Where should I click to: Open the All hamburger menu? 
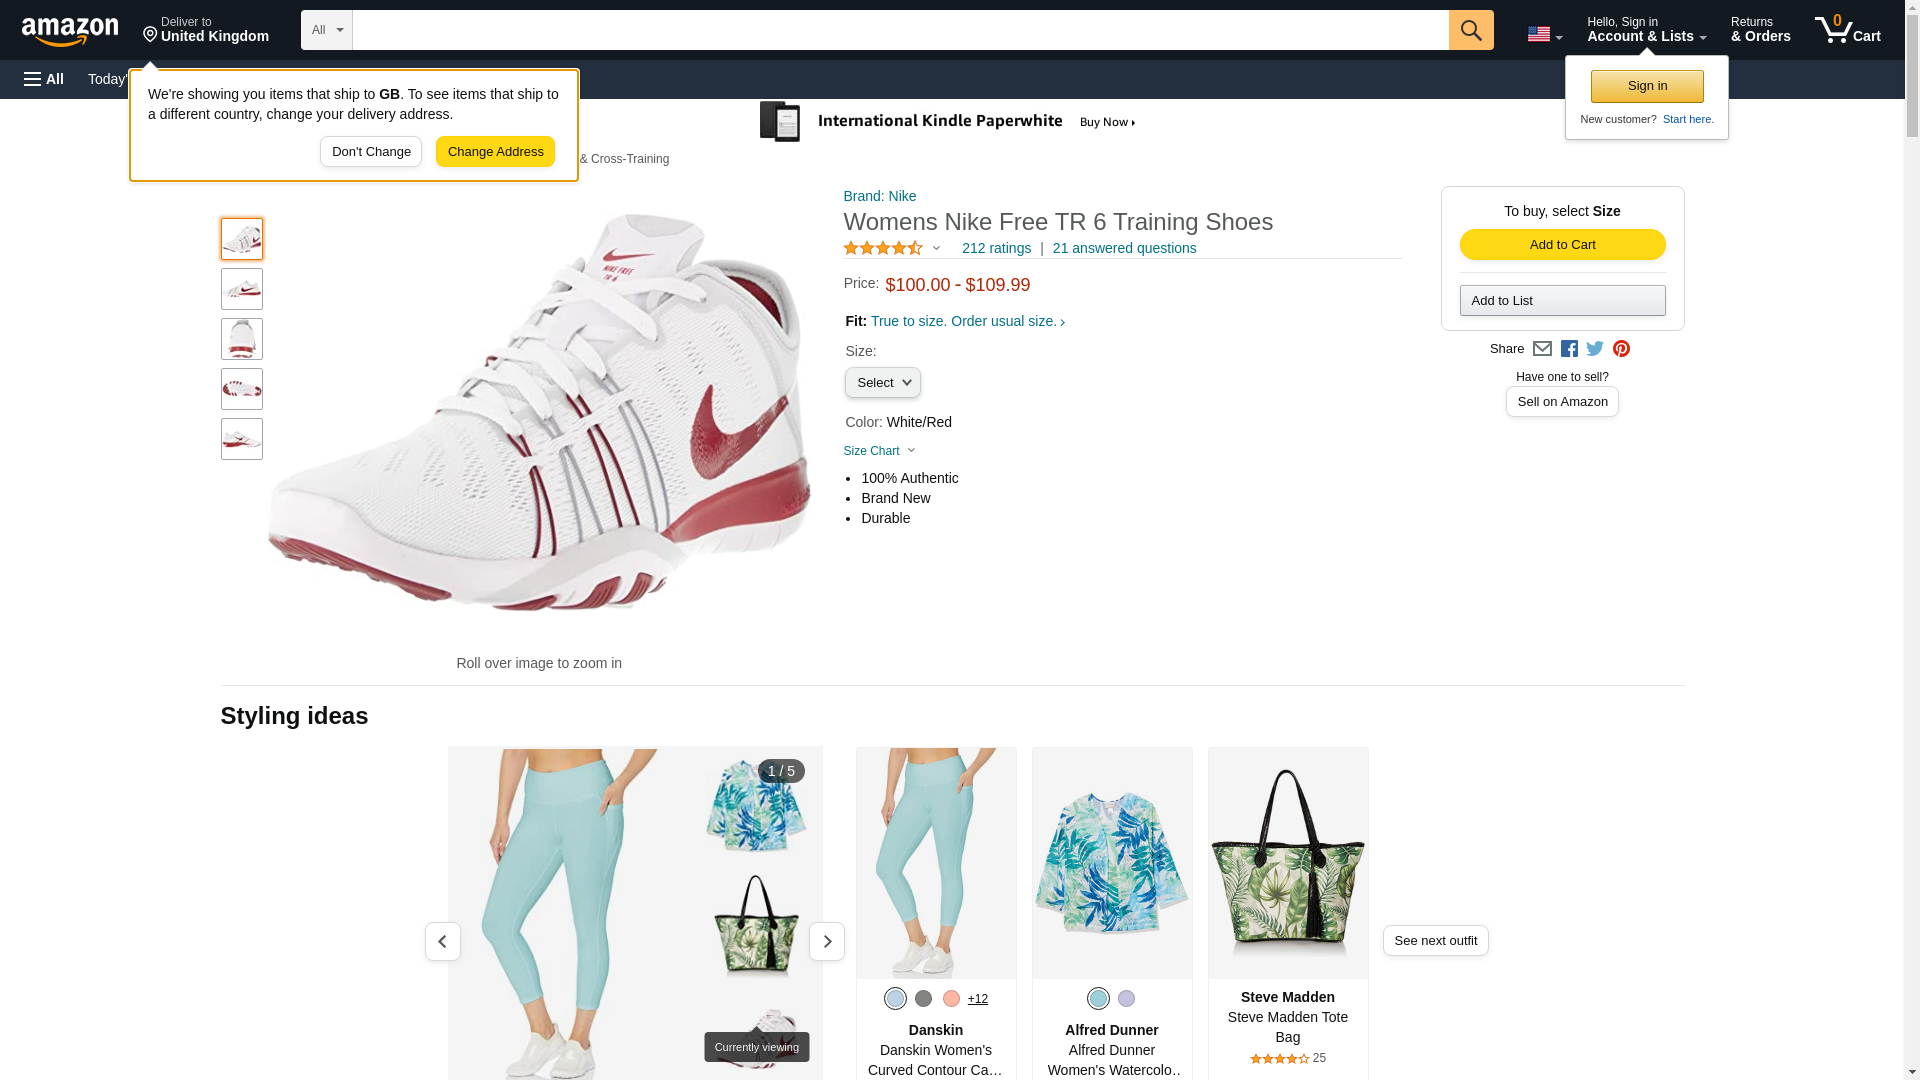44,79
